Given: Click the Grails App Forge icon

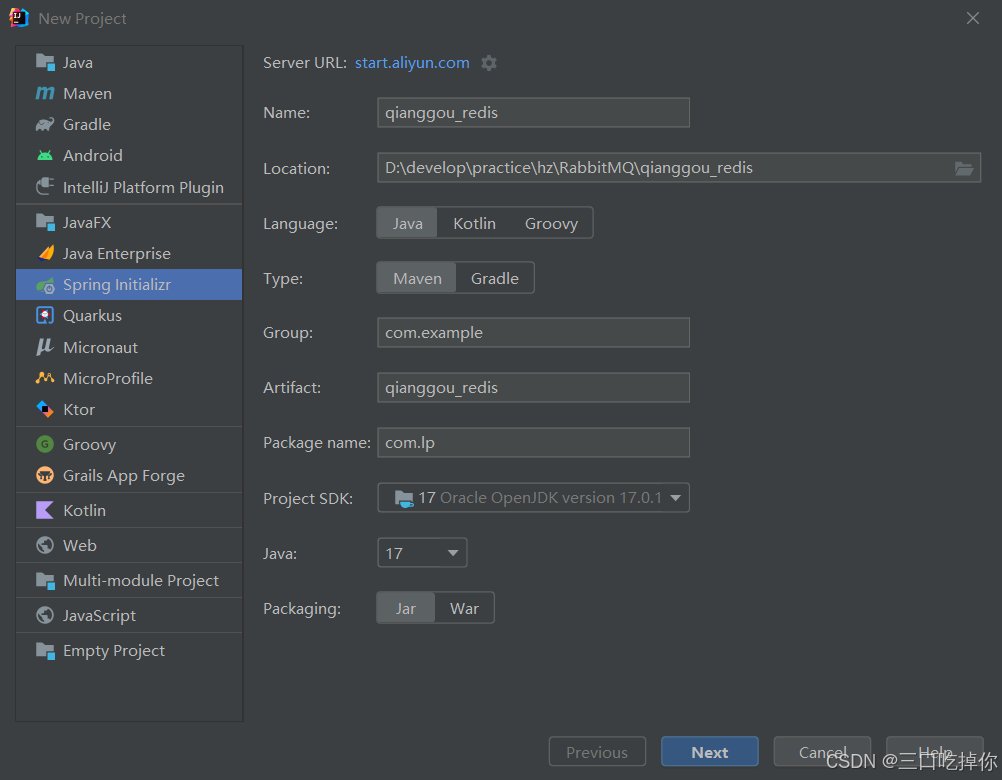Looking at the screenshot, I should (x=45, y=475).
